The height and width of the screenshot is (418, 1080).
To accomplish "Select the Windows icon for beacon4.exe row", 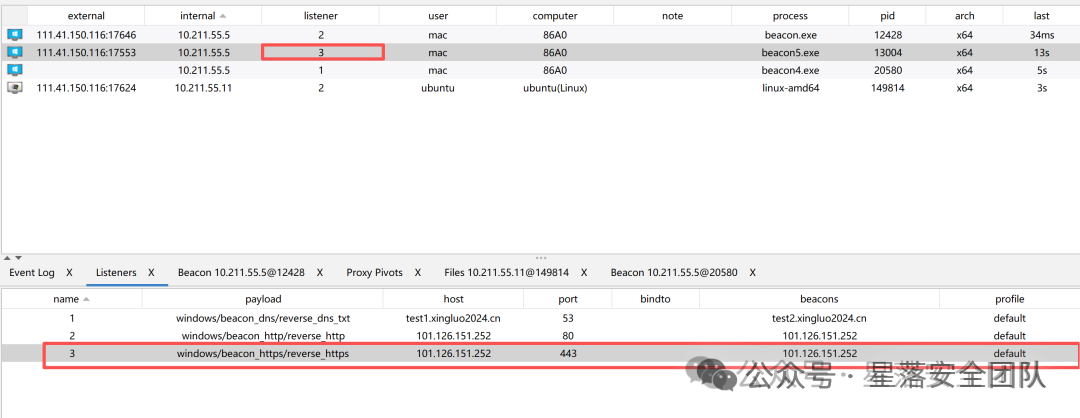I will [14, 70].
